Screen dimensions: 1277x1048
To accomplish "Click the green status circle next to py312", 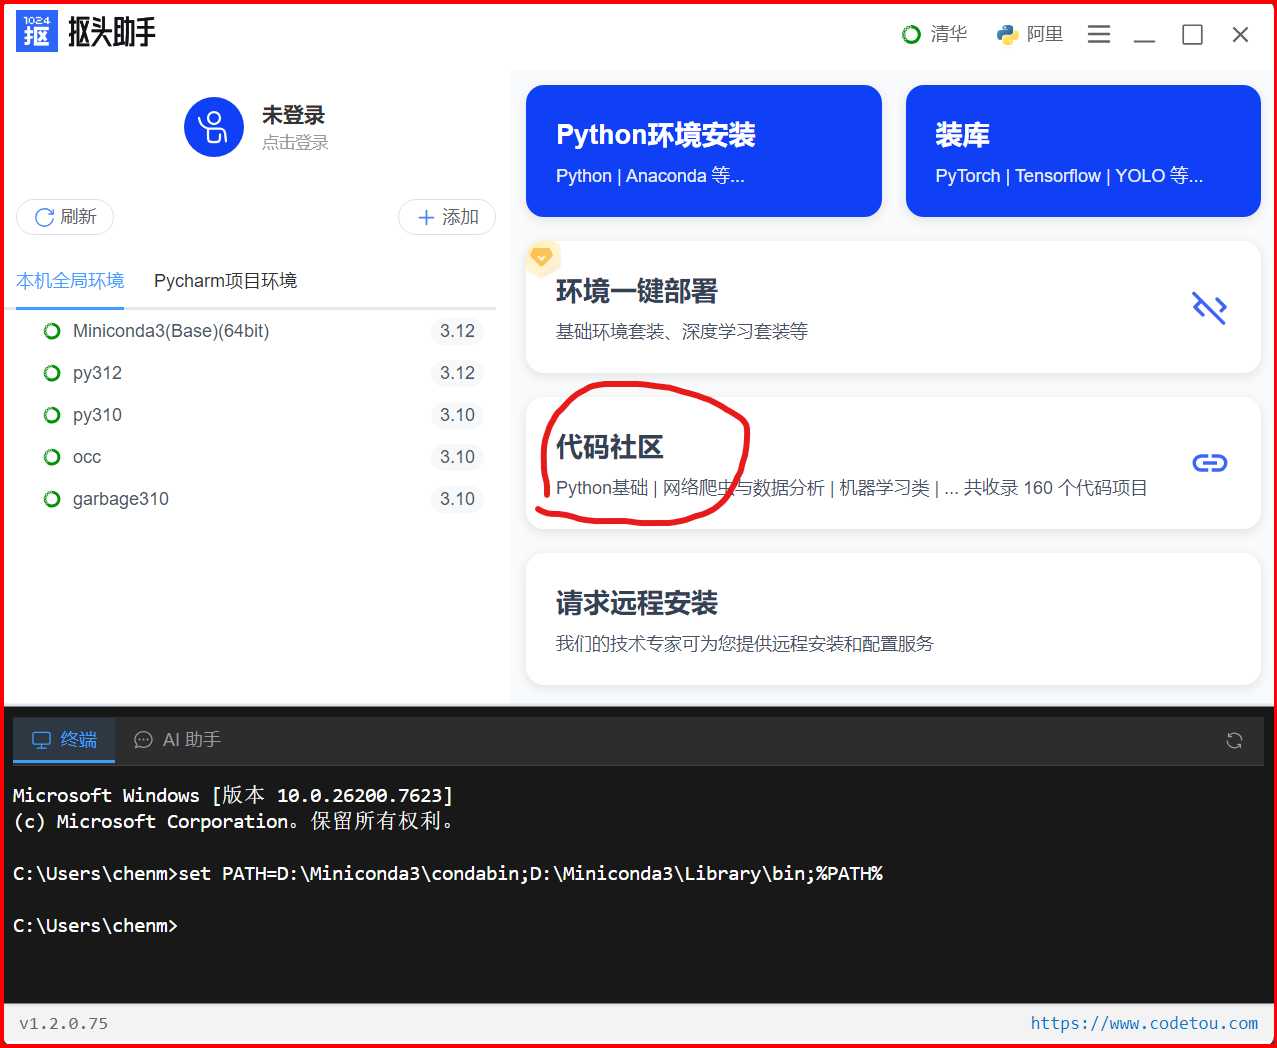I will point(52,373).
